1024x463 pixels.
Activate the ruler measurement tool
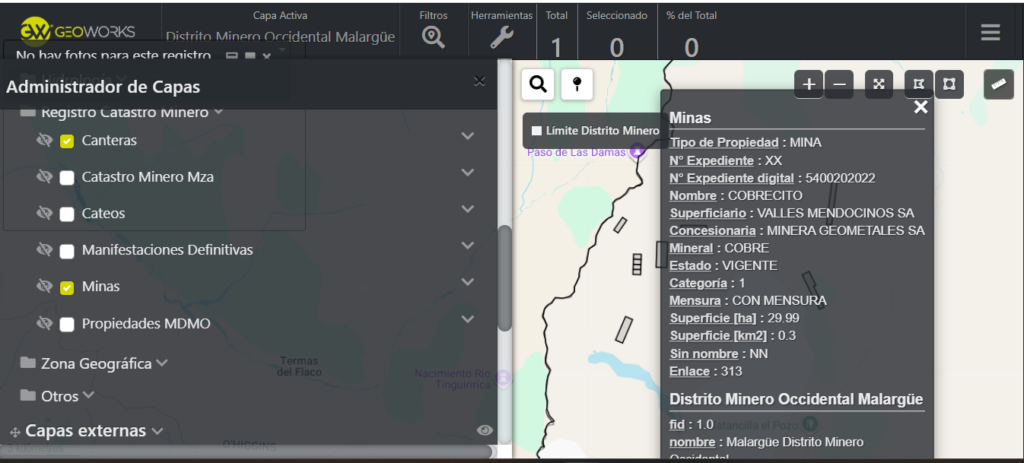pos(998,84)
